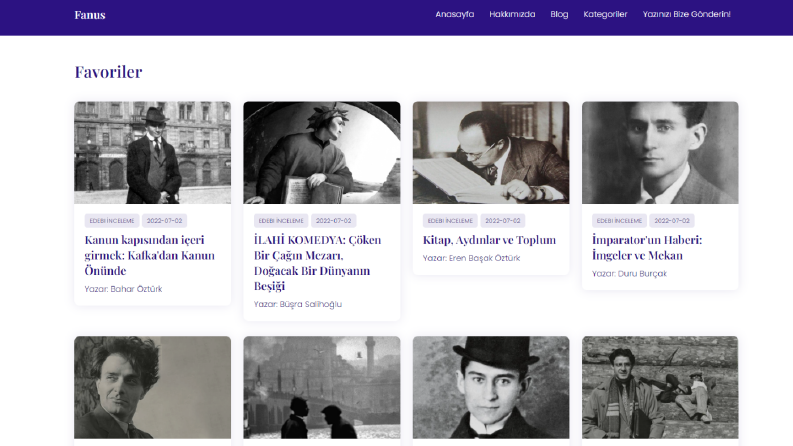Select Kategoriler in the navigation bar

point(605,14)
